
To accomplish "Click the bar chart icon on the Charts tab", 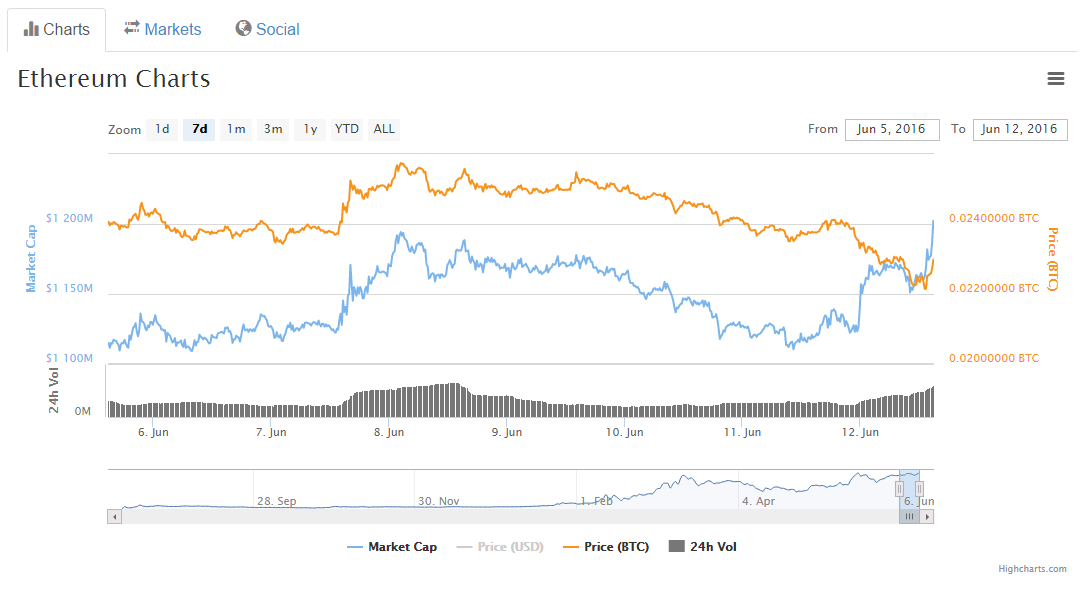I will [31, 28].
